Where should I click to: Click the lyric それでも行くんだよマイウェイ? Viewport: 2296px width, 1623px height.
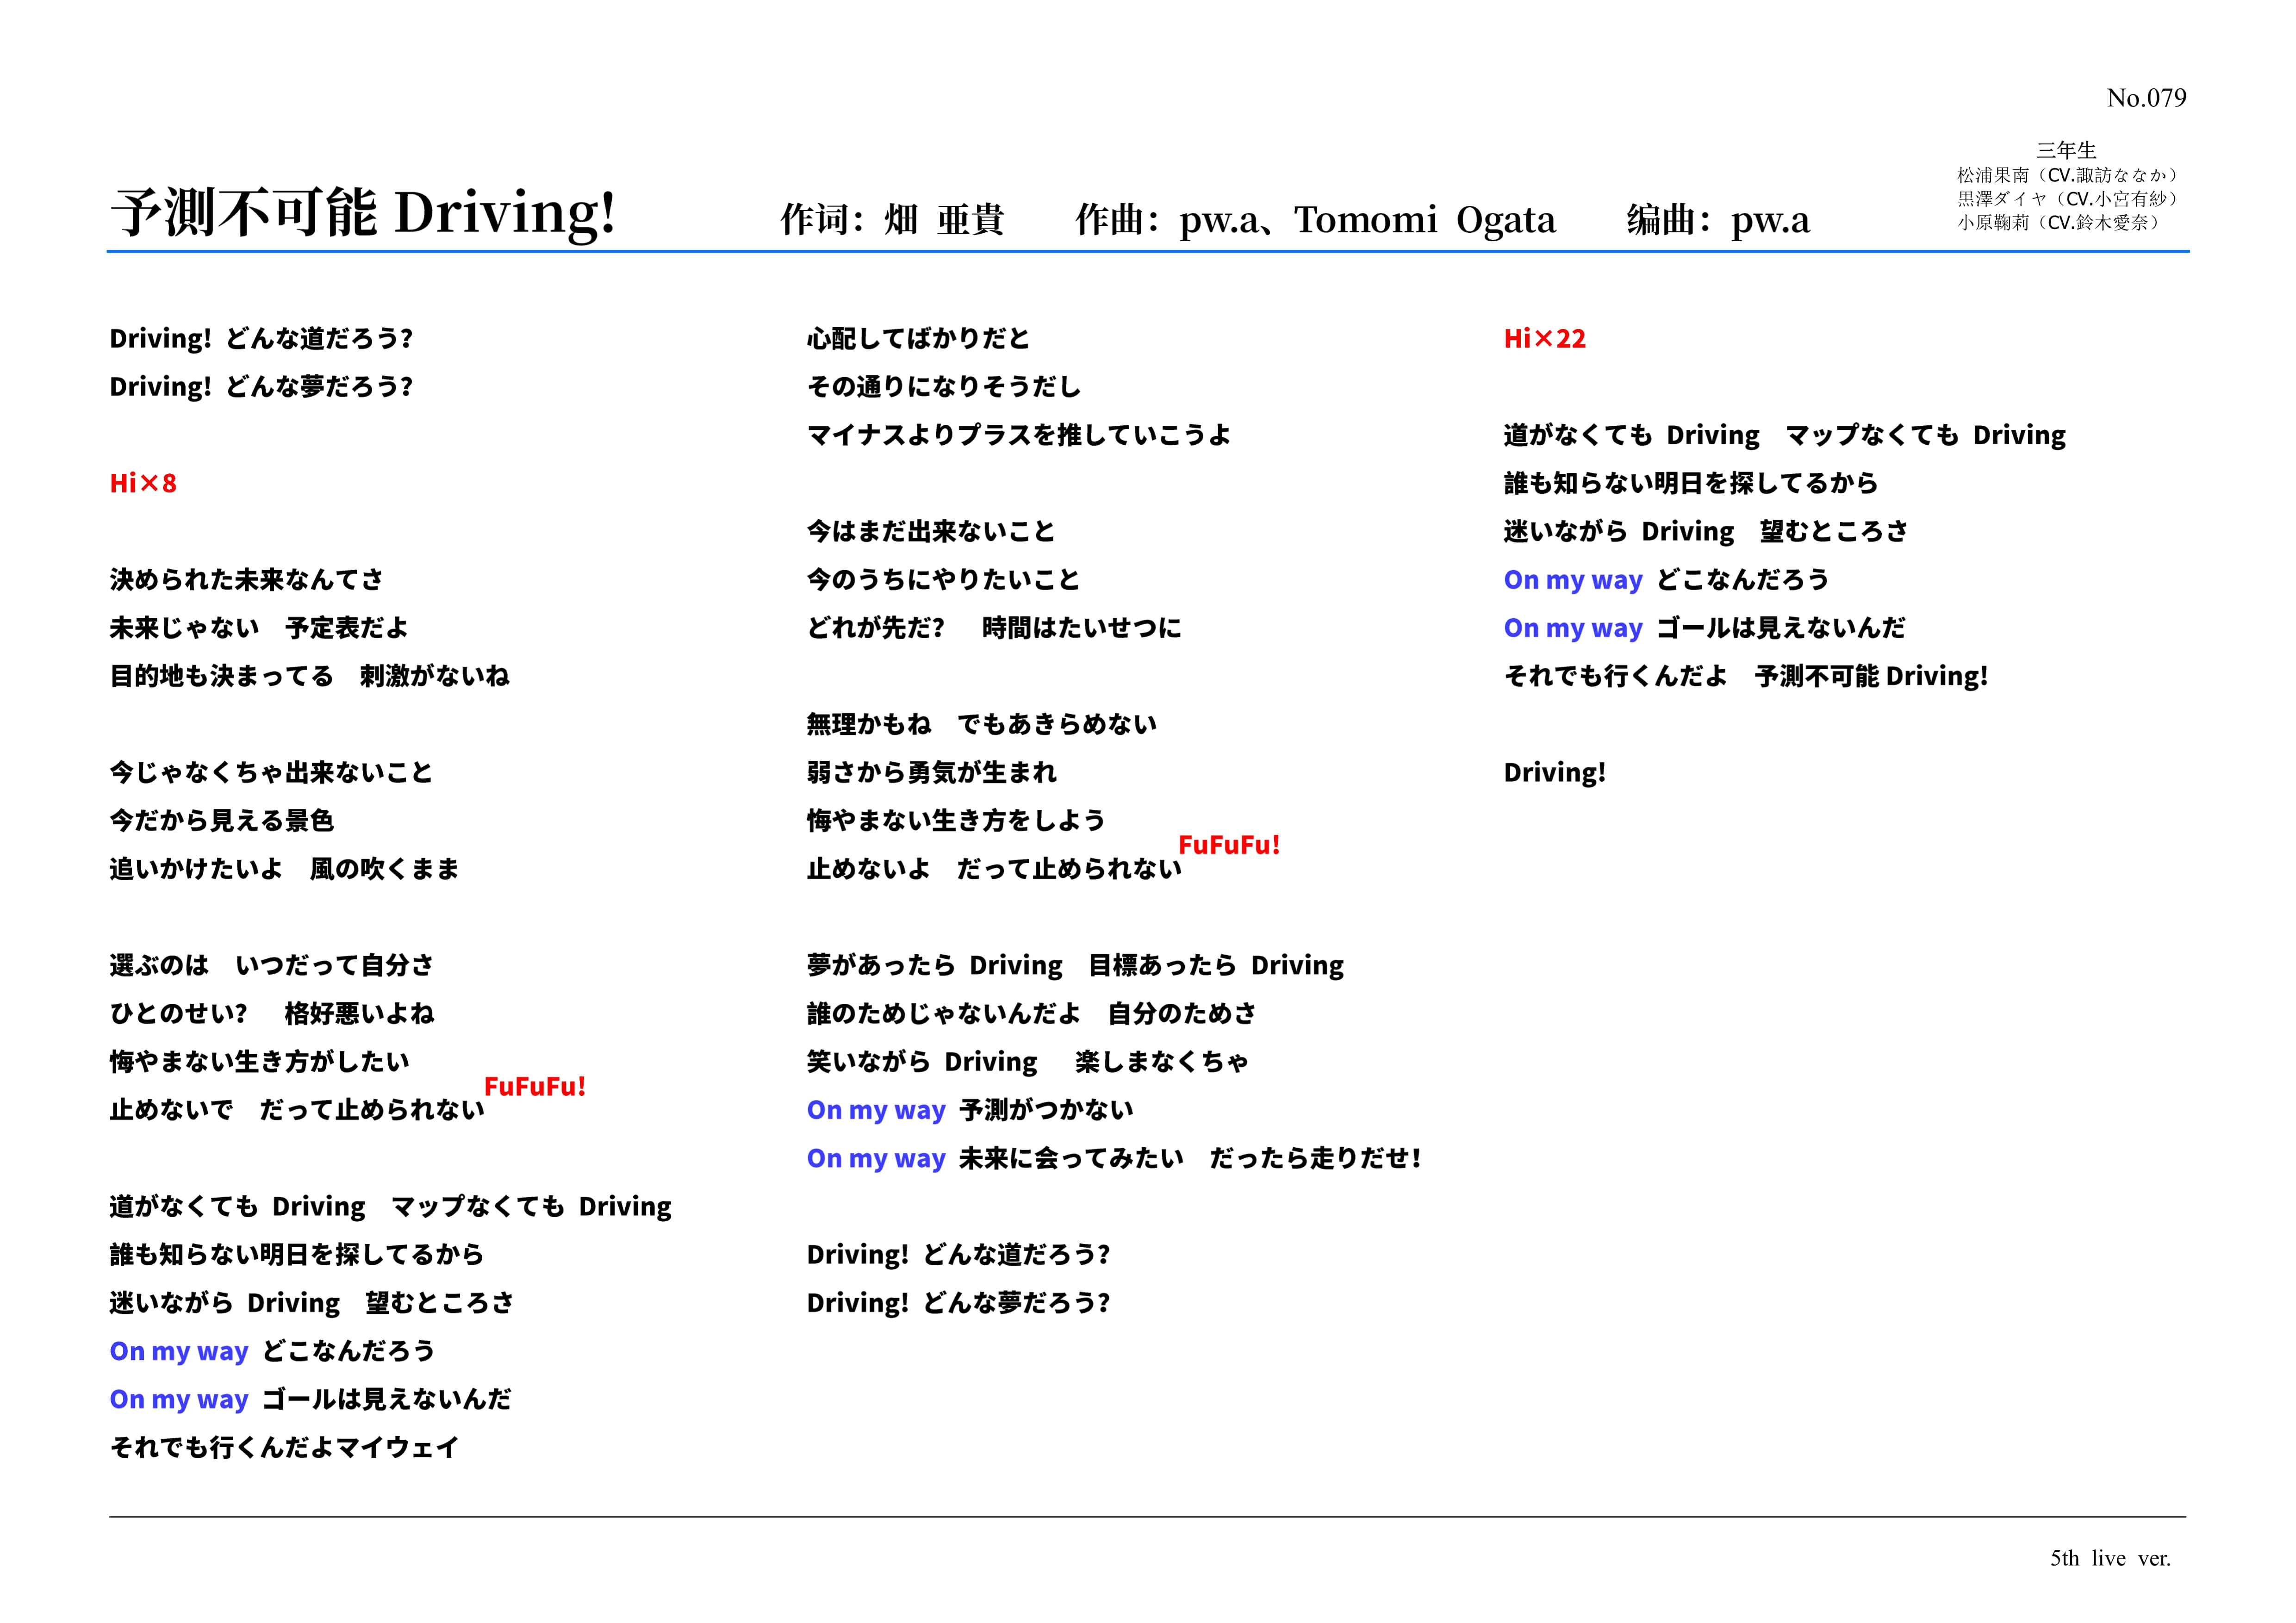pos(284,1447)
